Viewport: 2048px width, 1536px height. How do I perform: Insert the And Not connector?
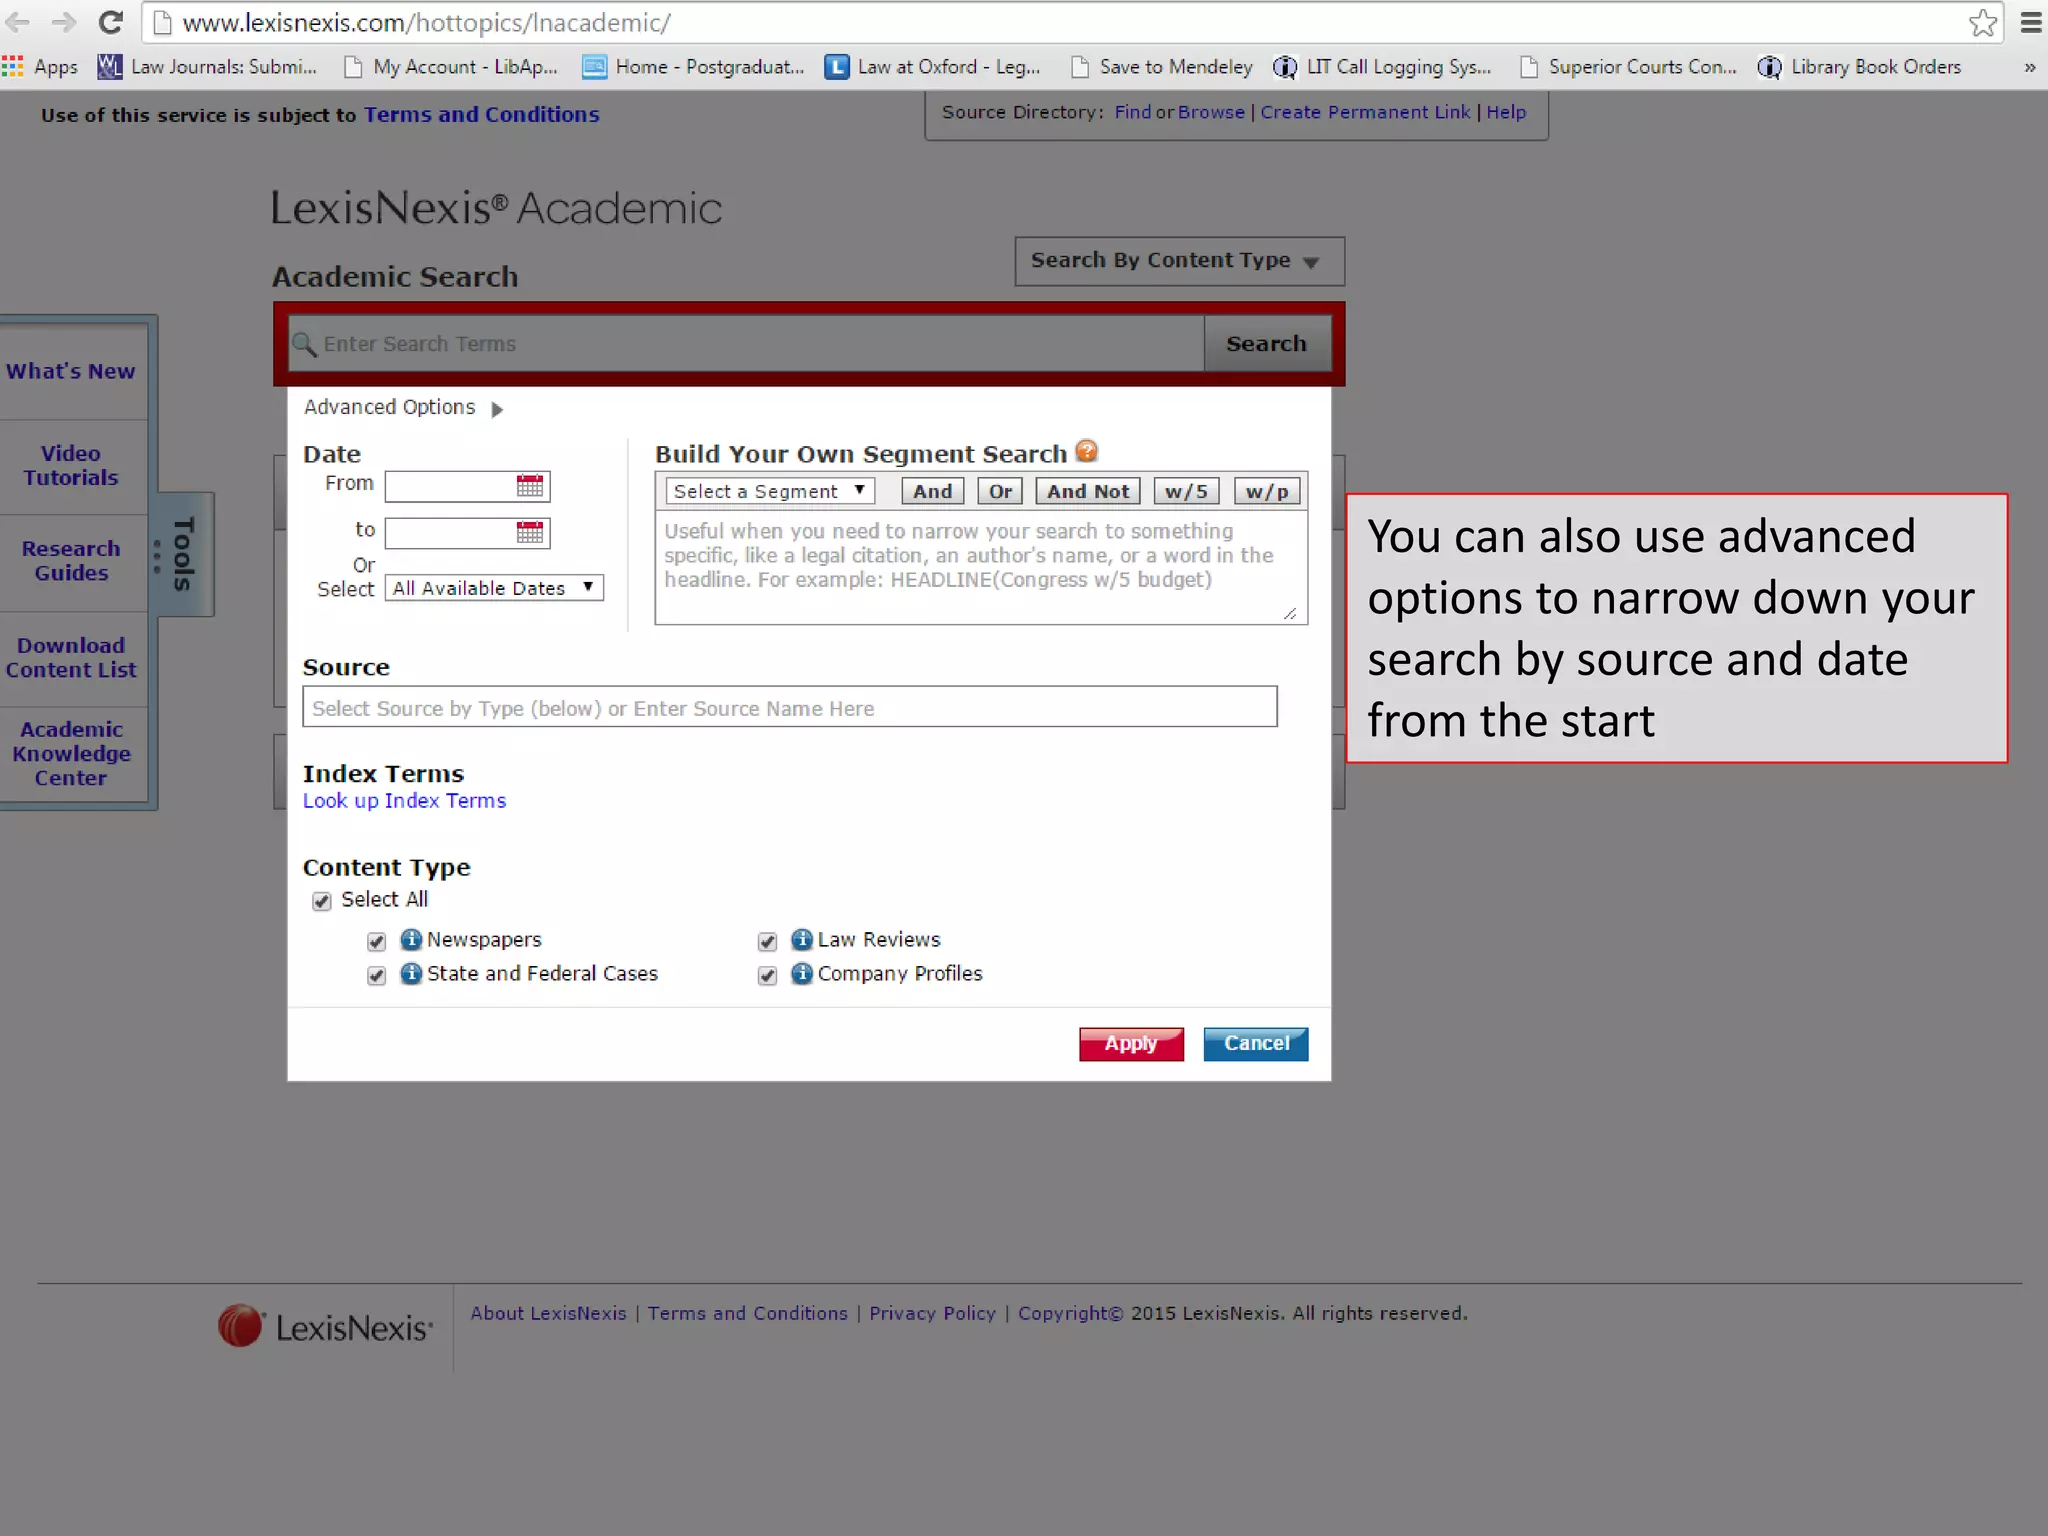(x=1088, y=491)
